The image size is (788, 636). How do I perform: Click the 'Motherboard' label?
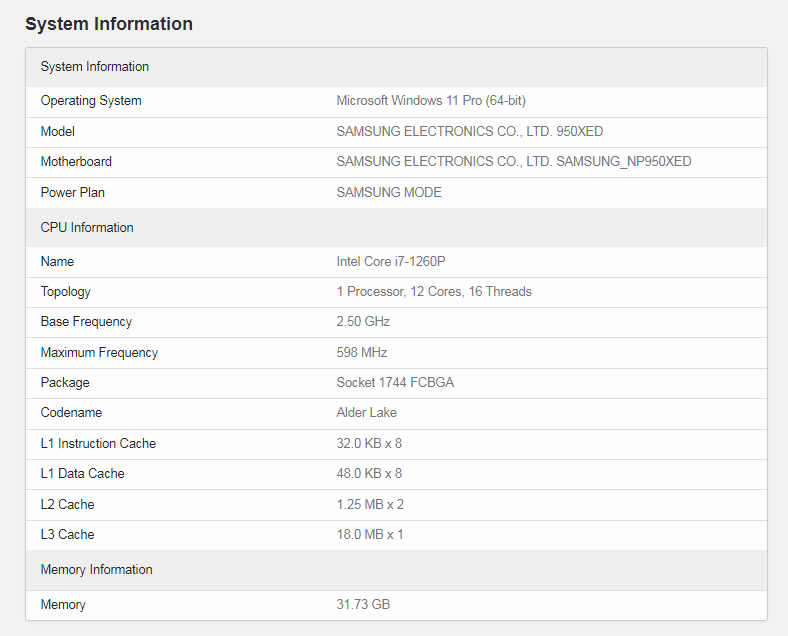click(x=76, y=162)
